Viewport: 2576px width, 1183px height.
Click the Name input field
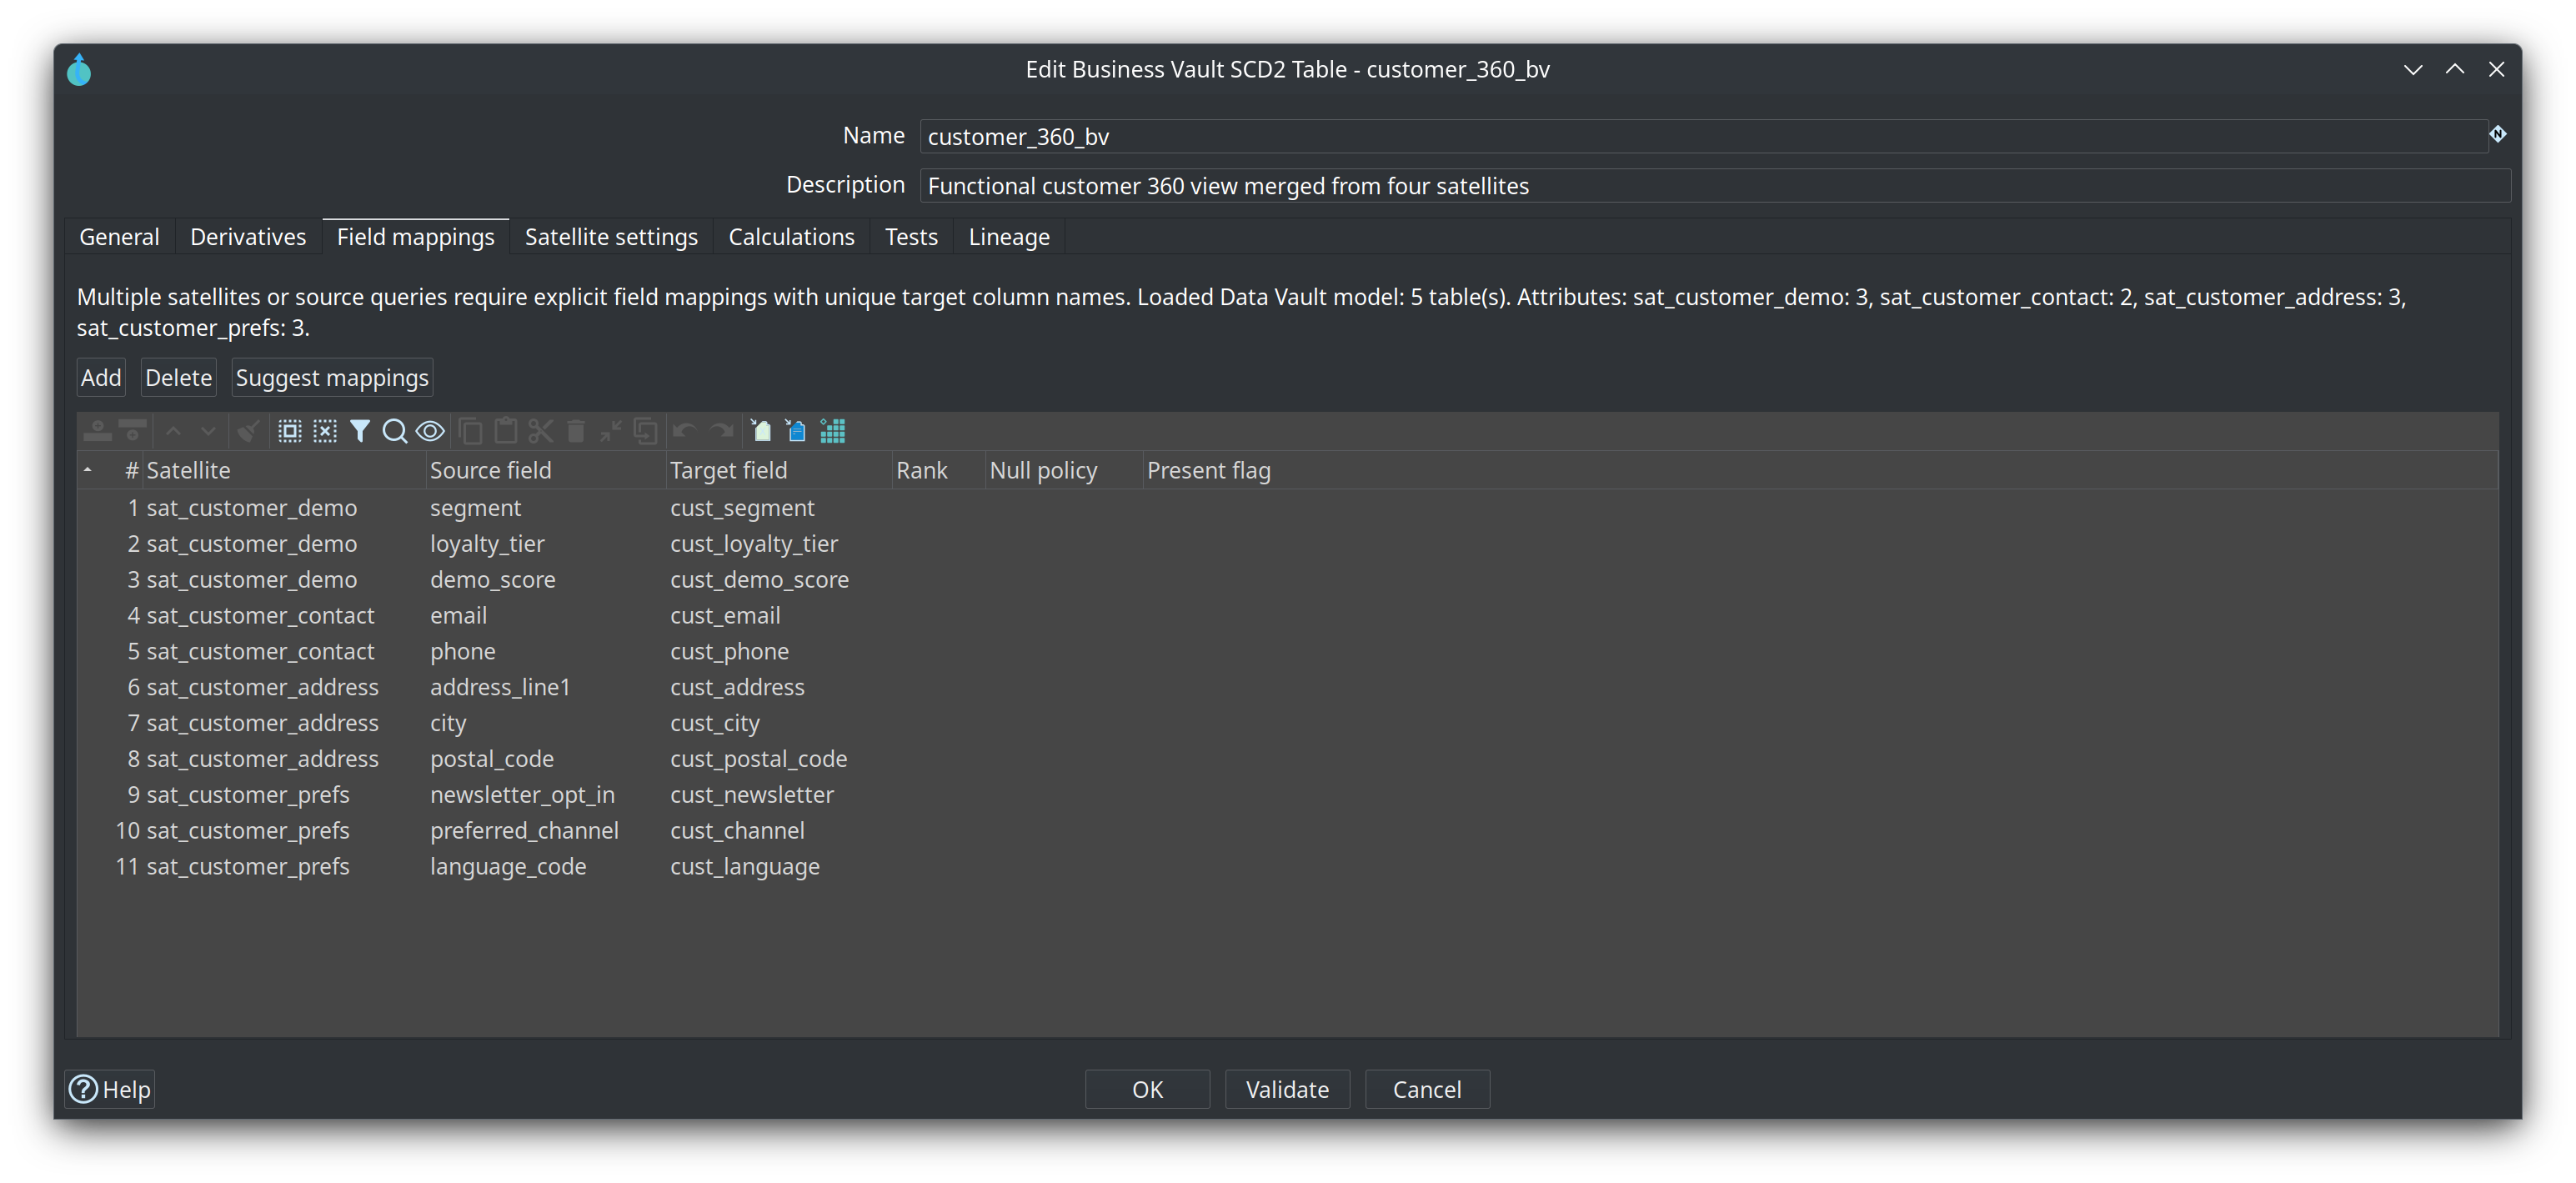1703,136
